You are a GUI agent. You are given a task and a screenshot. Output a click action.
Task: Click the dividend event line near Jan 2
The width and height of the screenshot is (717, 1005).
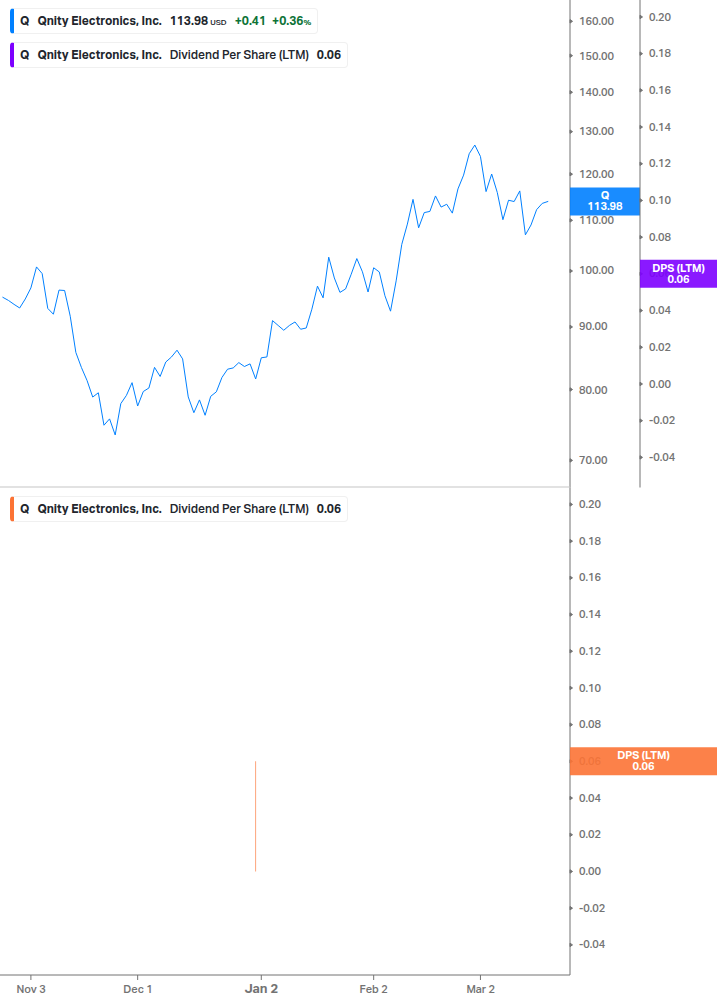point(255,815)
